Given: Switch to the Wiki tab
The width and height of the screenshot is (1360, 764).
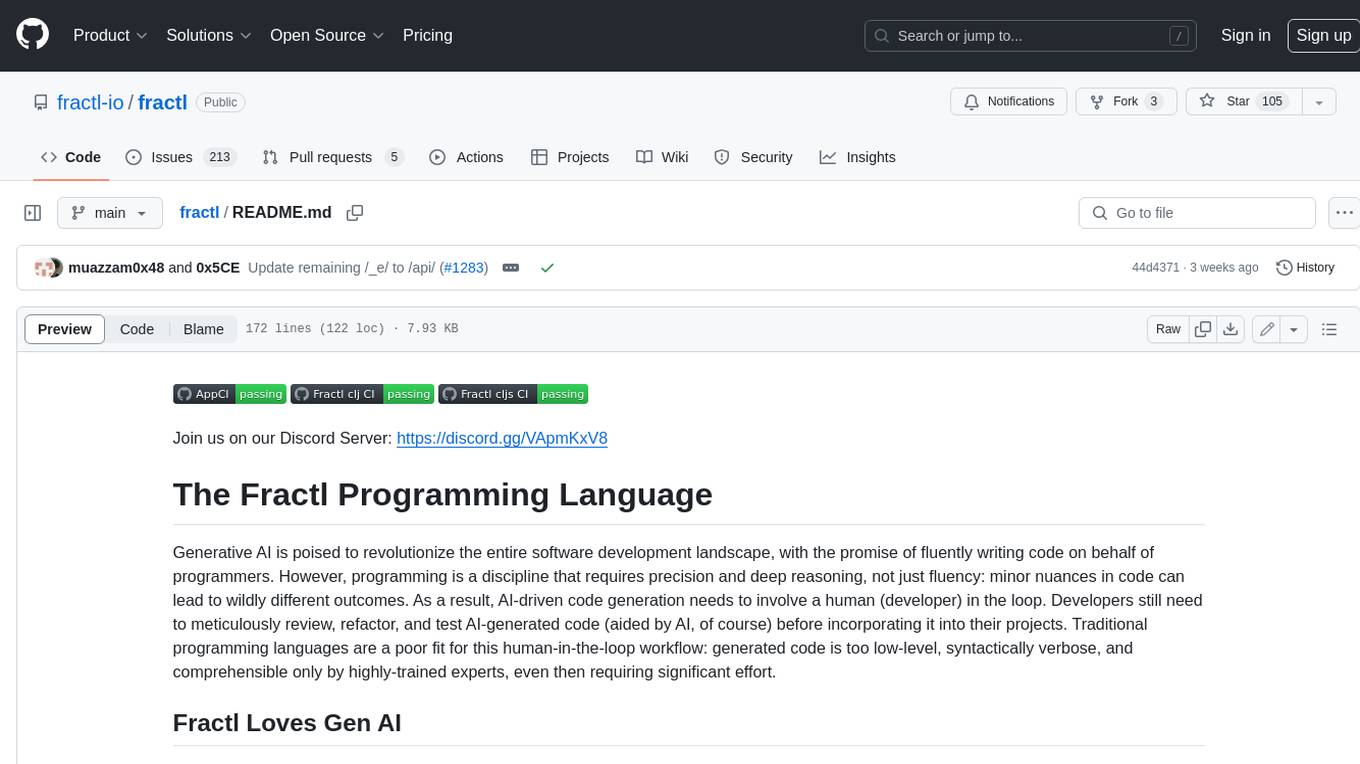Looking at the screenshot, I should [x=663, y=157].
